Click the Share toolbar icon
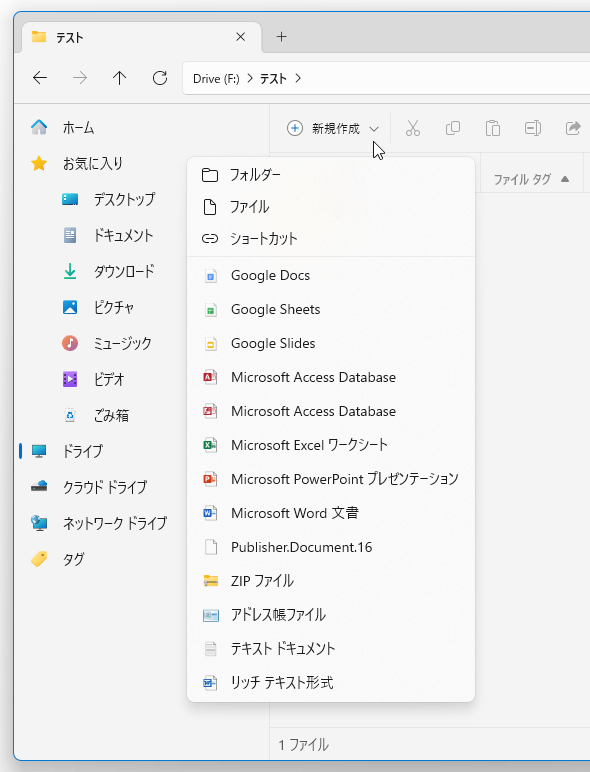 [x=573, y=129]
